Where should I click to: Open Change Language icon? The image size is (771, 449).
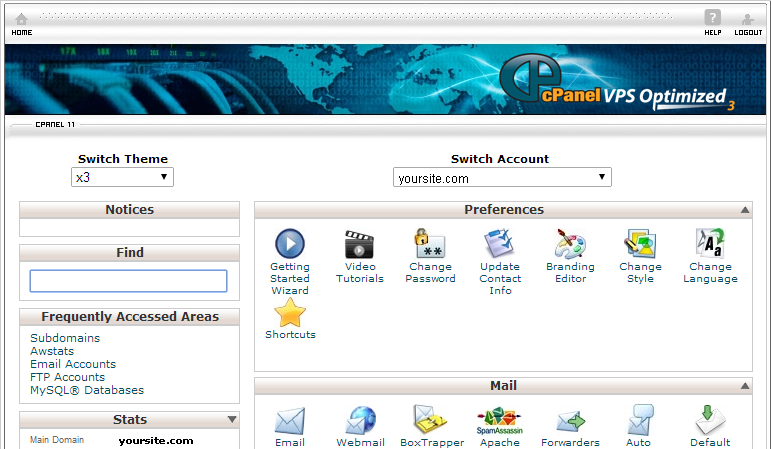click(x=710, y=243)
